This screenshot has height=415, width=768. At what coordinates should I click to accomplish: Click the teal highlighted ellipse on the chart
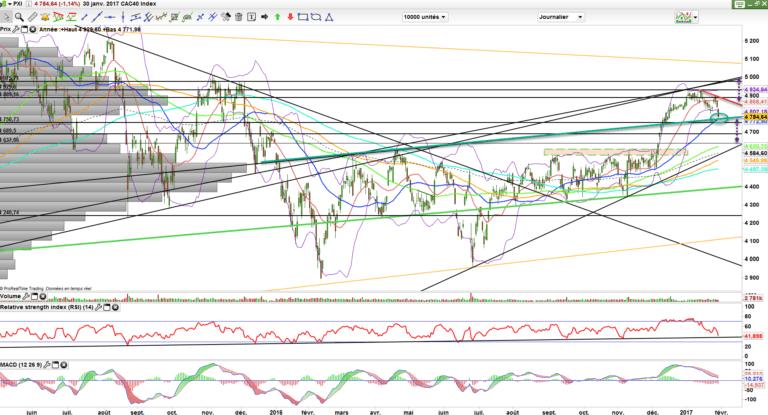[x=718, y=119]
